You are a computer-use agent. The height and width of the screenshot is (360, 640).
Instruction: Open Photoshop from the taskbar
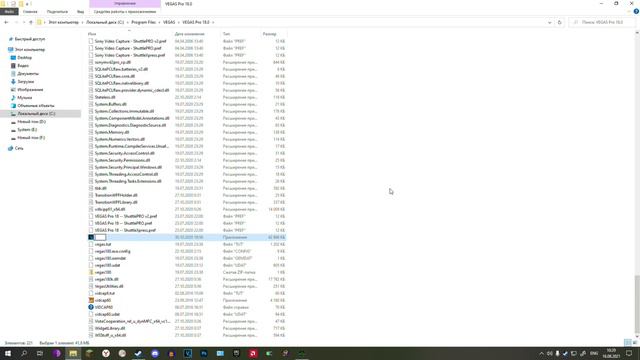point(204,353)
